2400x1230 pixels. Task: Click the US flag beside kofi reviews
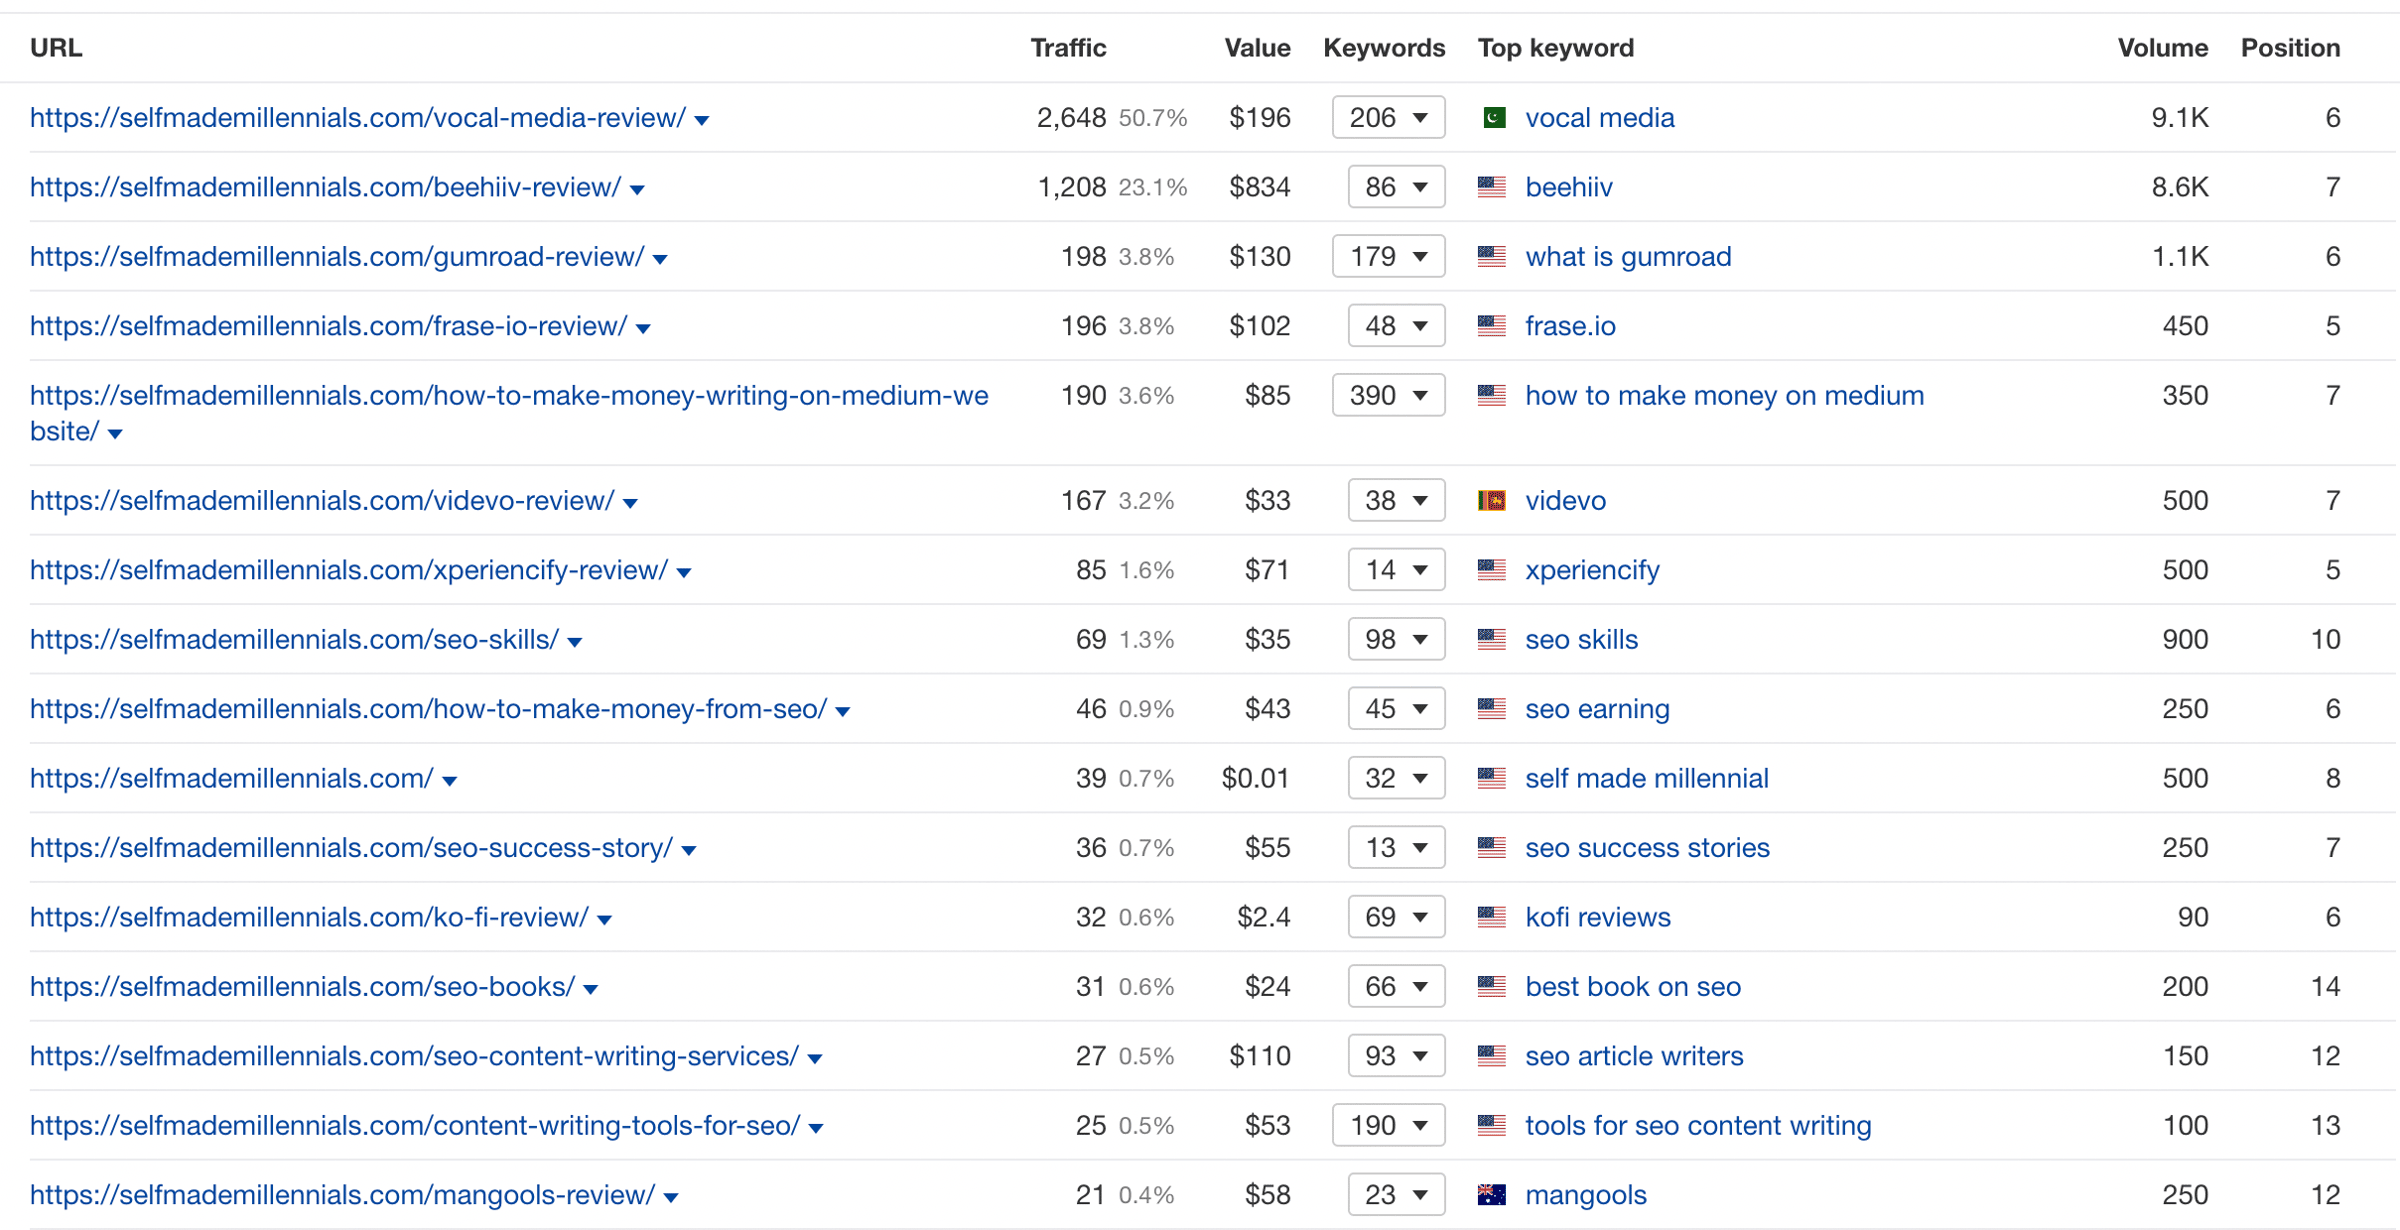1493,917
